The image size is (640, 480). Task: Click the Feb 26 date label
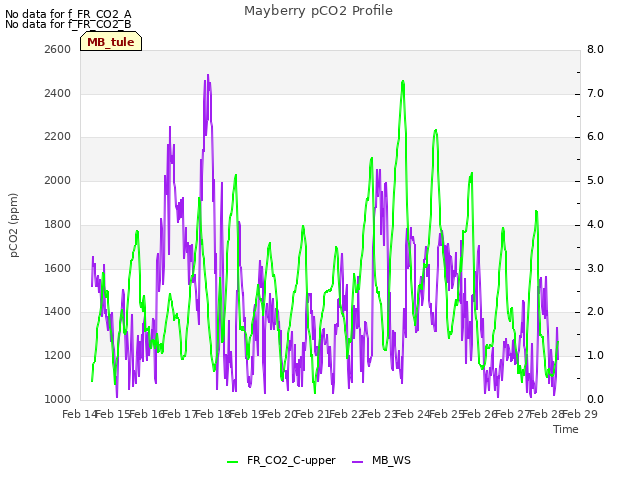tap(480, 414)
